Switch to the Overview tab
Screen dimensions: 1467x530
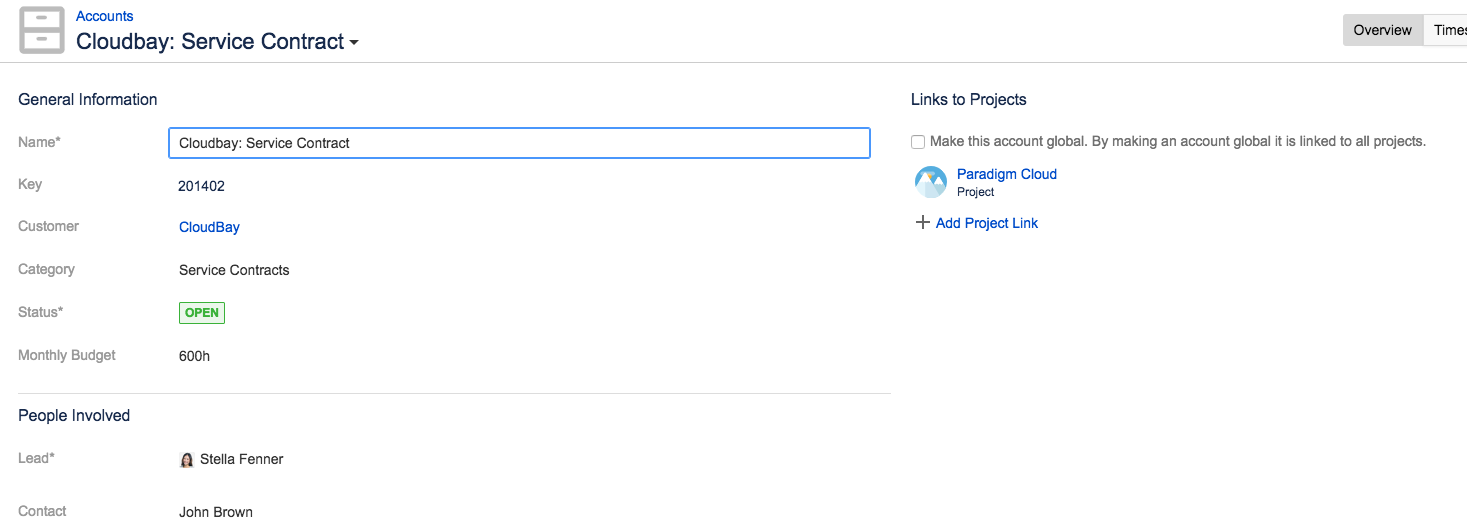coord(1382,30)
